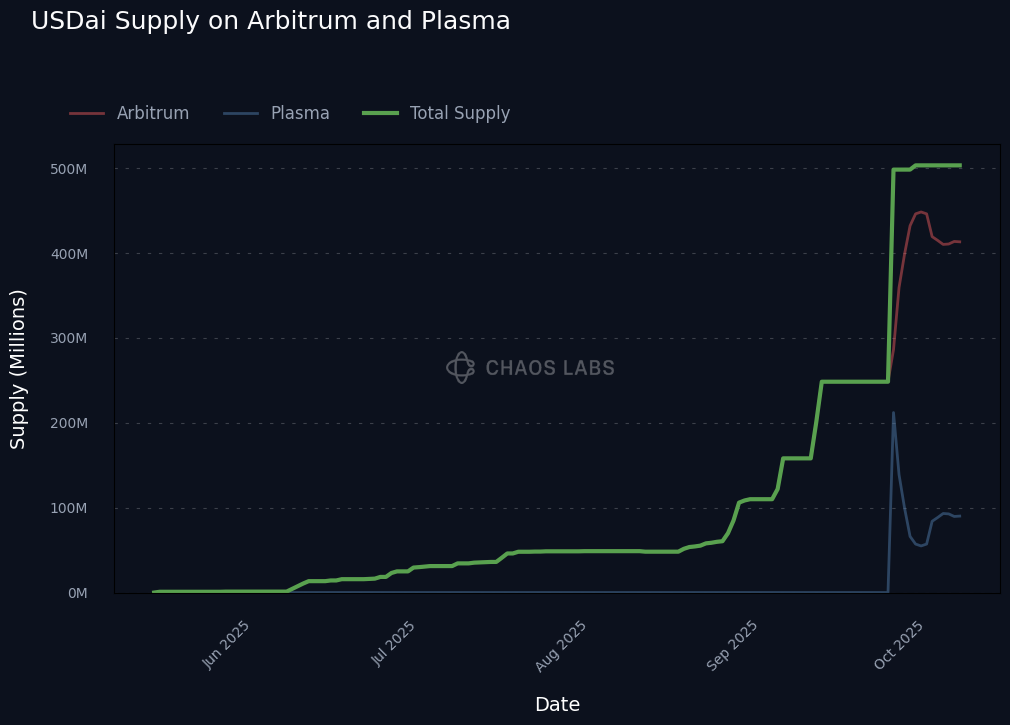Image resolution: width=1010 pixels, height=725 pixels.
Task: Click the green Total Supply legend swatch
Action: tap(380, 114)
